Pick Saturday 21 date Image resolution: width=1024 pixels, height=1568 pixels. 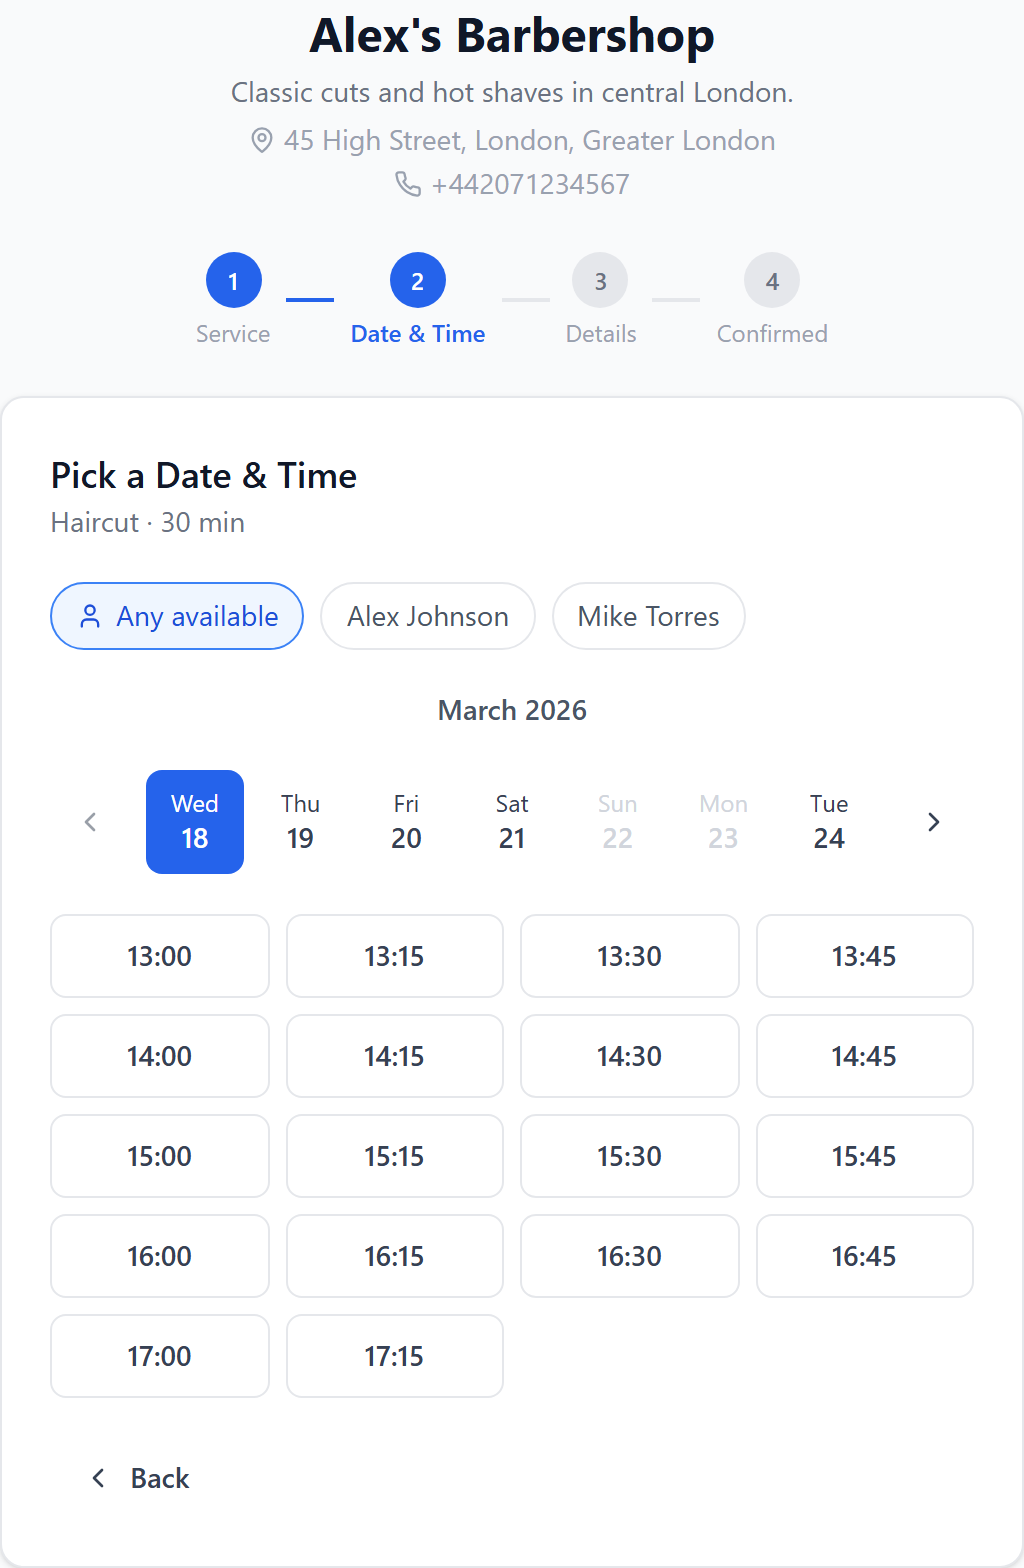pyautogui.click(x=512, y=822)
